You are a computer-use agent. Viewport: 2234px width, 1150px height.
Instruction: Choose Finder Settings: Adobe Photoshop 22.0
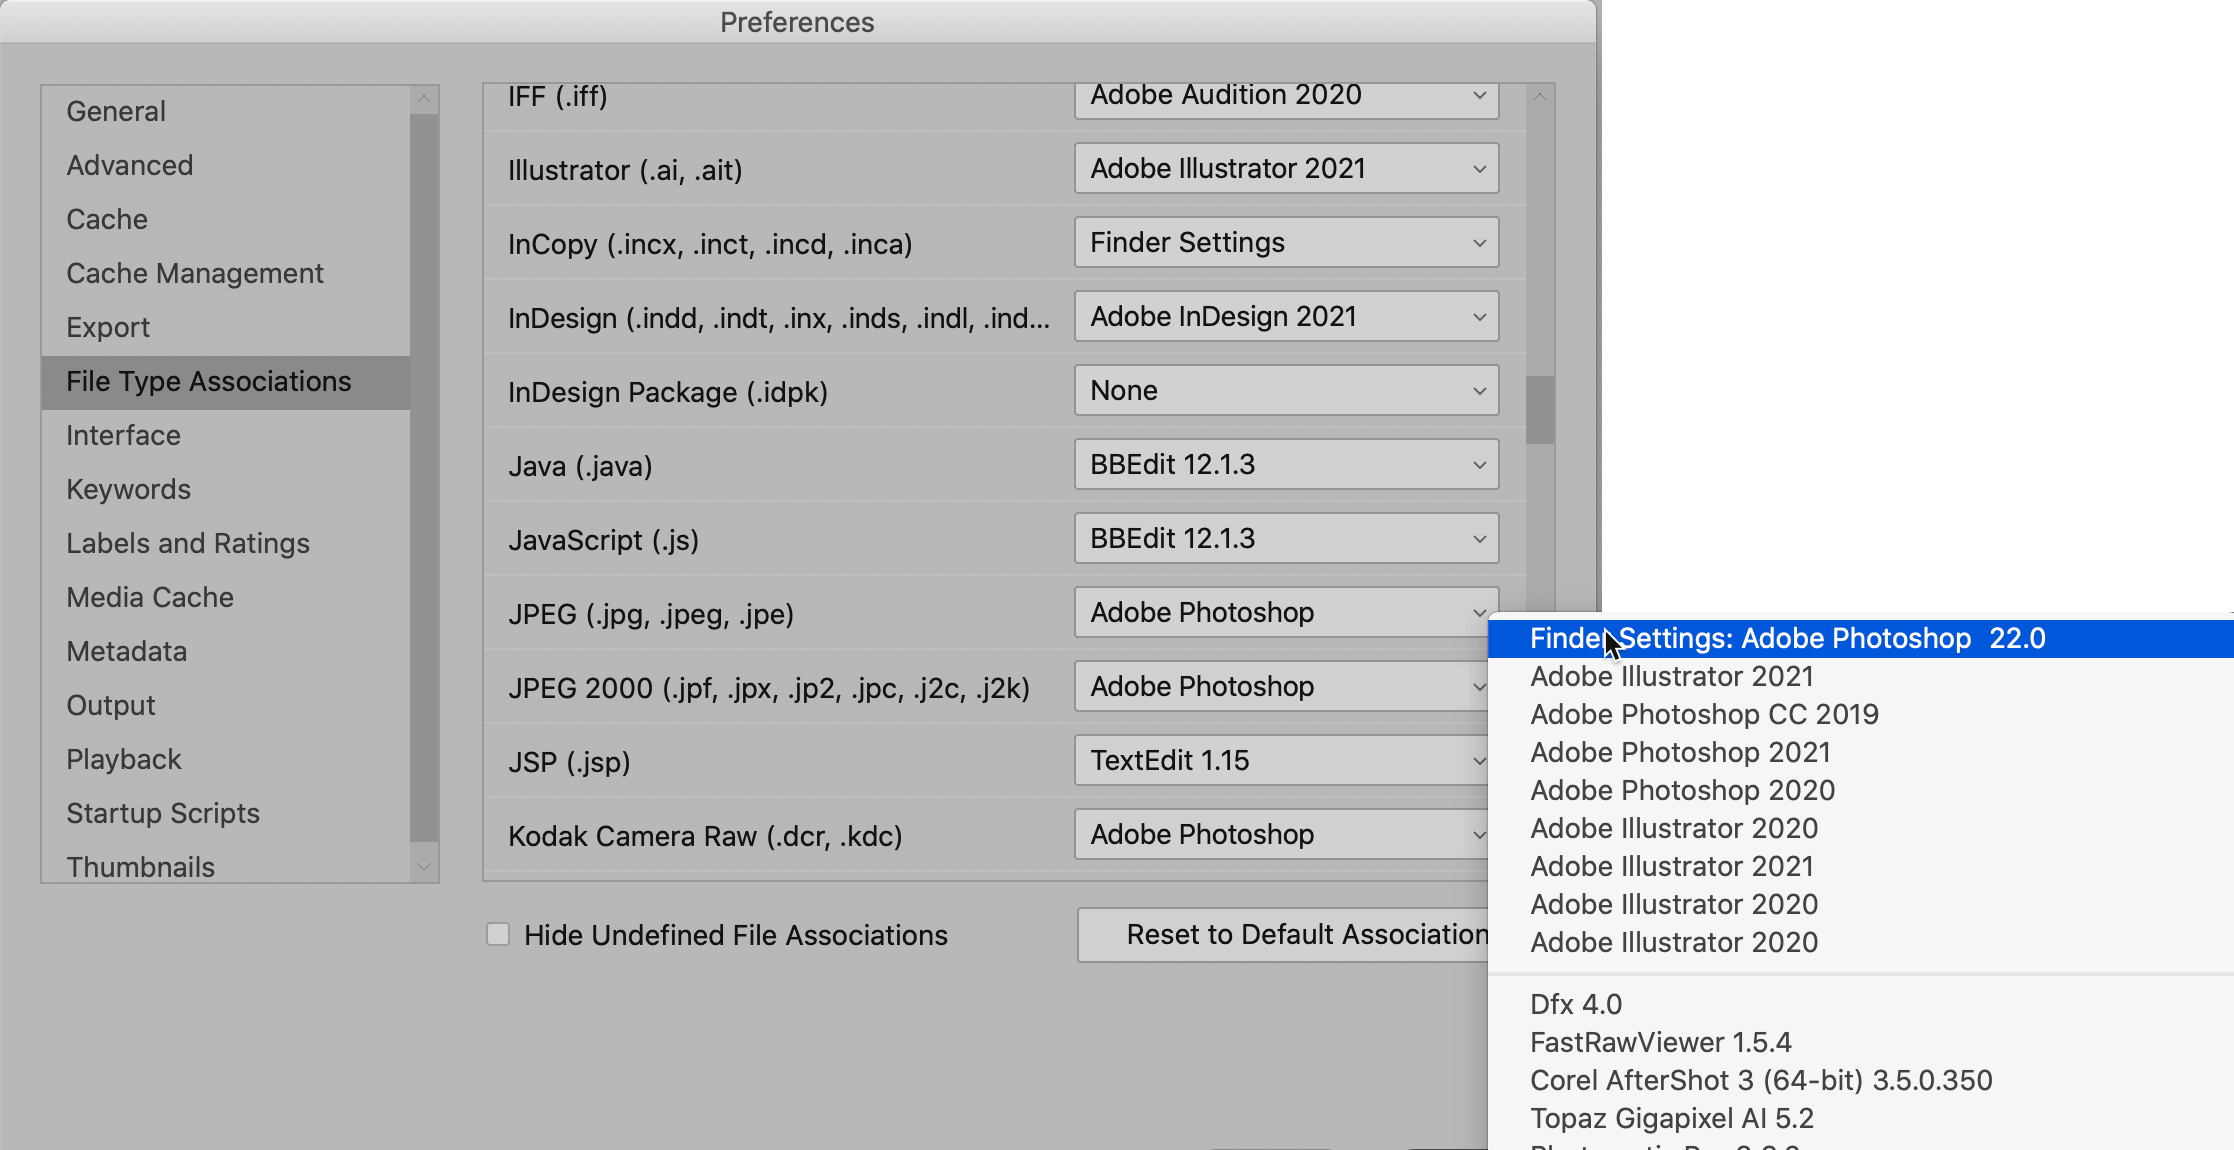point(1787,639)
